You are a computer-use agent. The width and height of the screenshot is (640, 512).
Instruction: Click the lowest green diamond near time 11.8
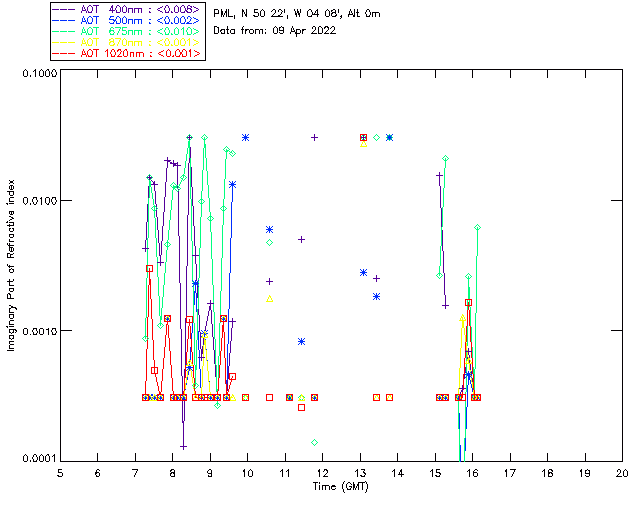coord(314,443)
